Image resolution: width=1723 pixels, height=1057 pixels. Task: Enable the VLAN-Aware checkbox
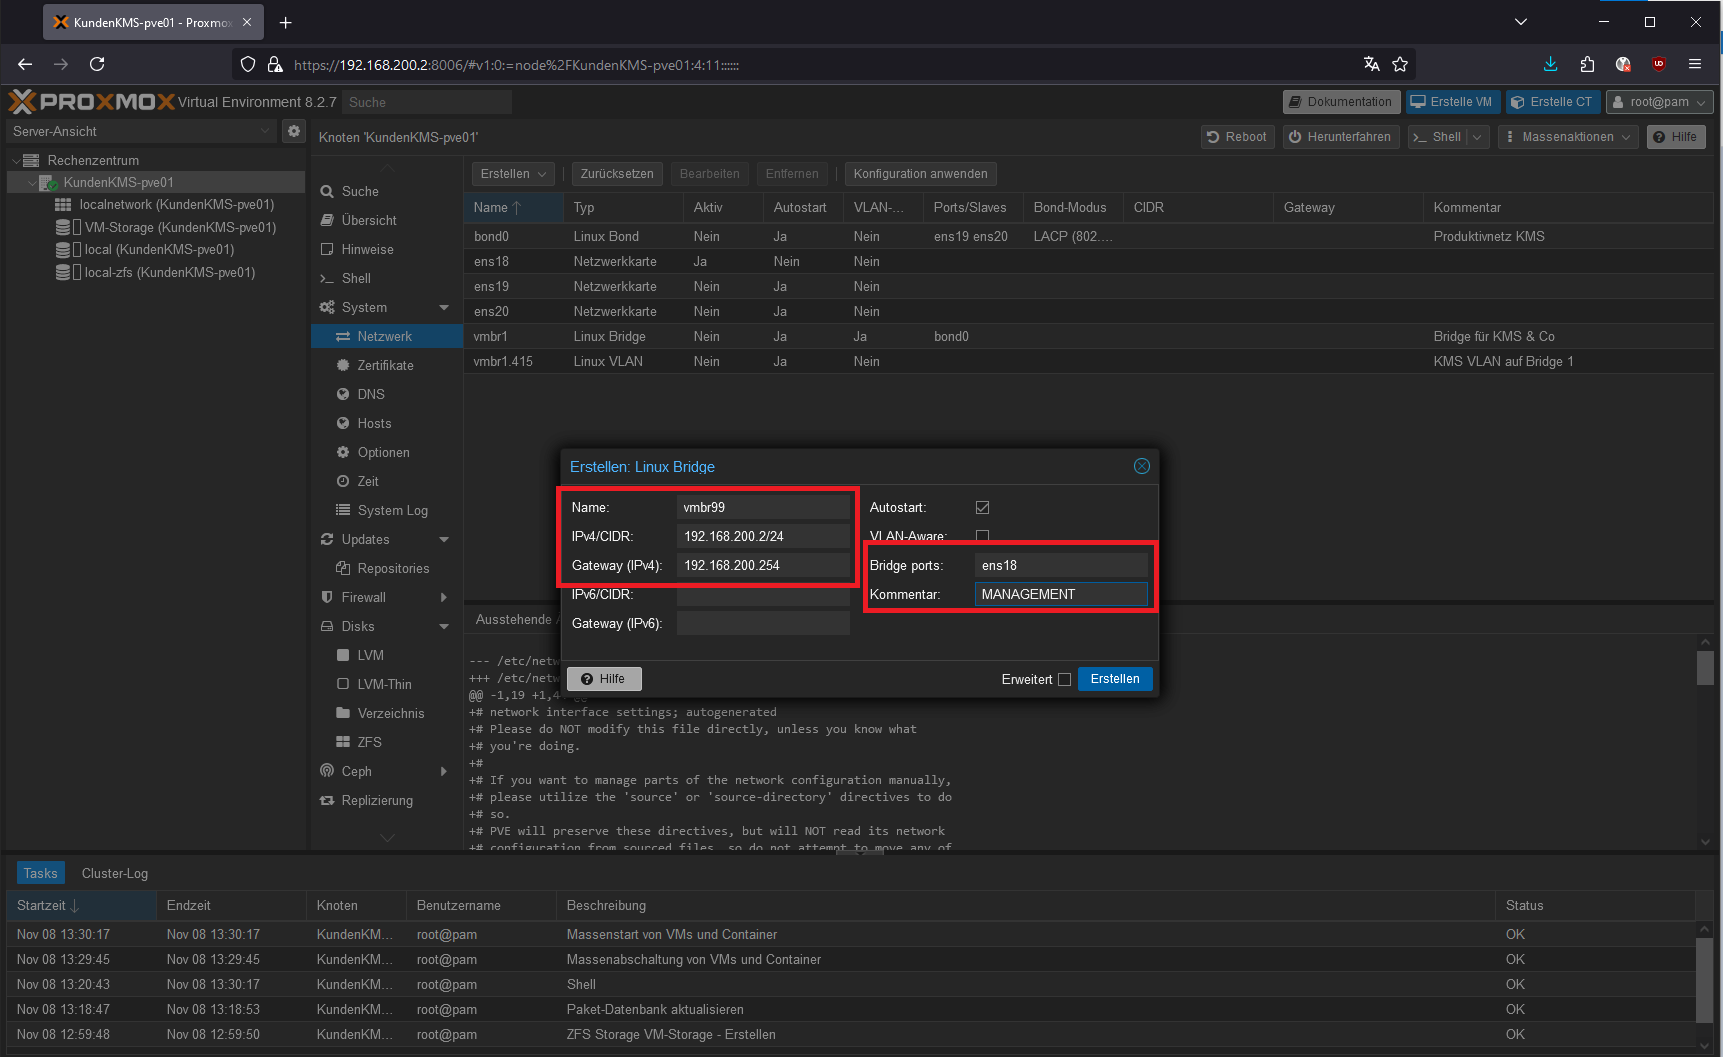[982, 536]
